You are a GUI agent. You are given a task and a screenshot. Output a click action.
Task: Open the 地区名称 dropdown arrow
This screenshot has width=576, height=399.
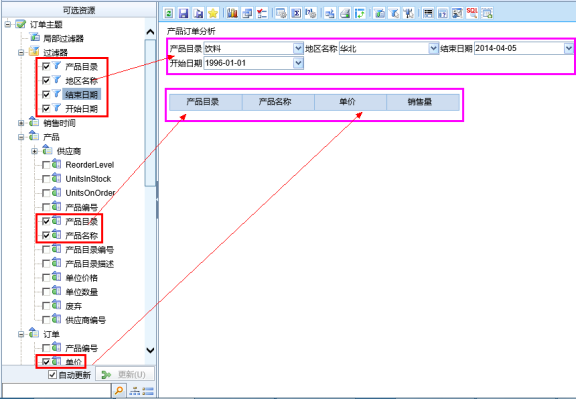pyautogui.click(x=433, y=48)
